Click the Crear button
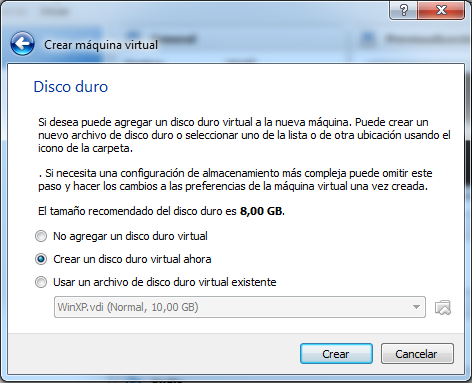Viewport: 472px width, 383px height. pyautogui.click(x=336, y=354)
